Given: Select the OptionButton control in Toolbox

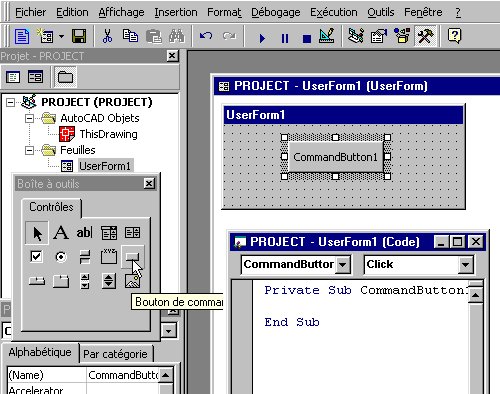Looking at the screenshot, I should [61, 257].
